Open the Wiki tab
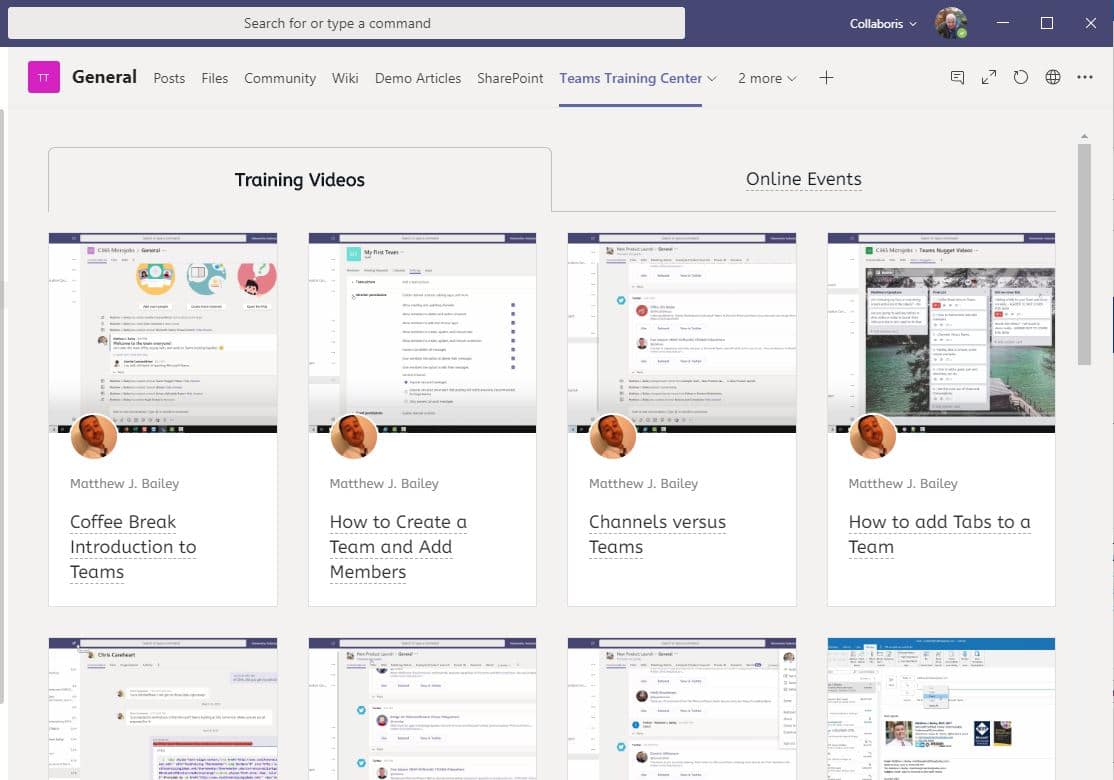 (345, 78)
